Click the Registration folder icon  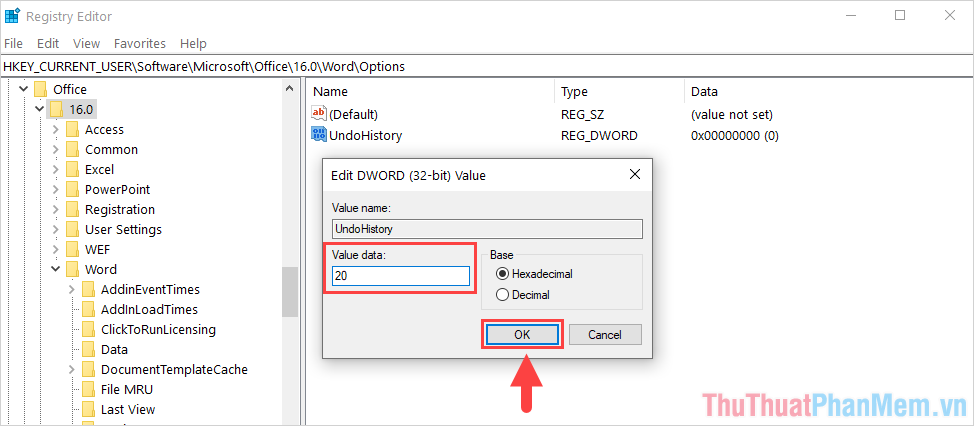coord(73,209)
